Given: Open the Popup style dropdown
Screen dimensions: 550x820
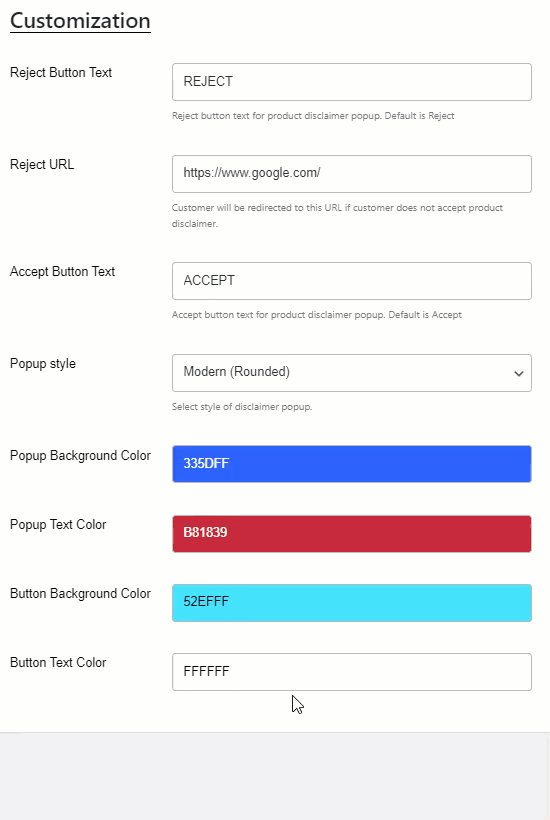Looking at the screenshot, I should pos(352,373).
